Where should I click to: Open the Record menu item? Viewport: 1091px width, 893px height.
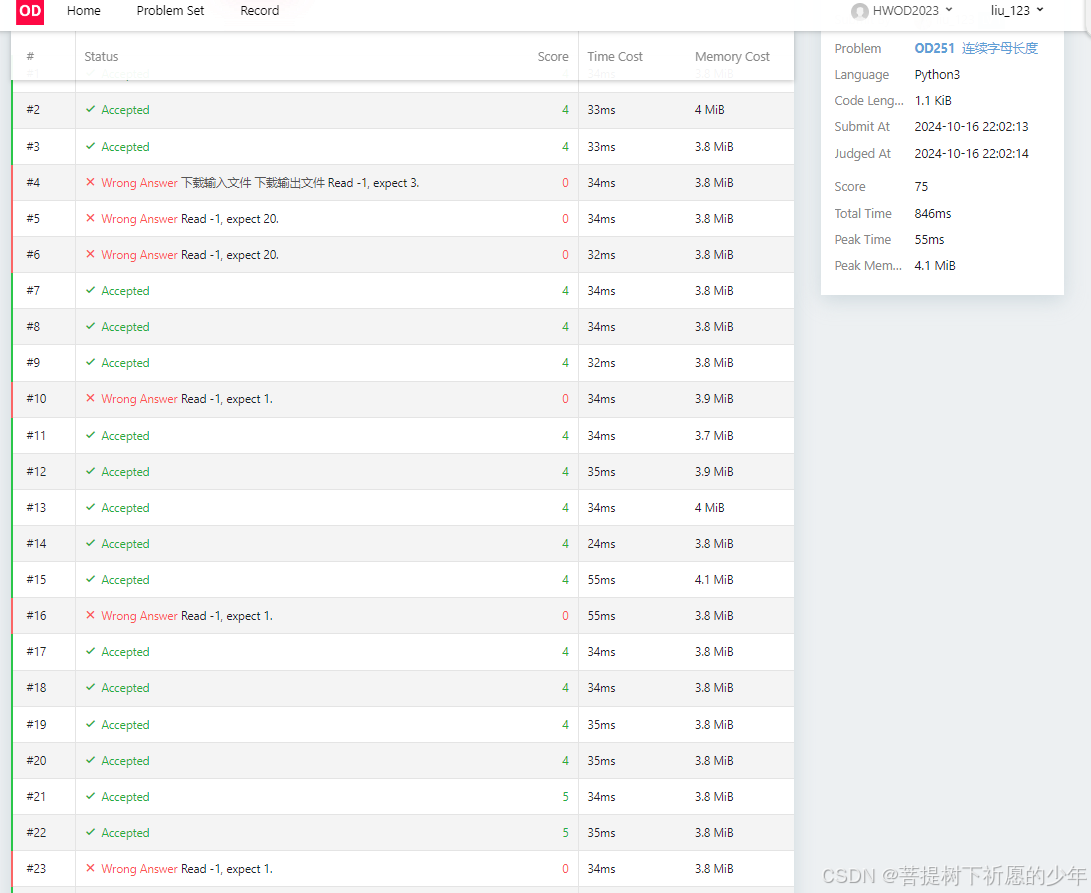tap(260, 10)
